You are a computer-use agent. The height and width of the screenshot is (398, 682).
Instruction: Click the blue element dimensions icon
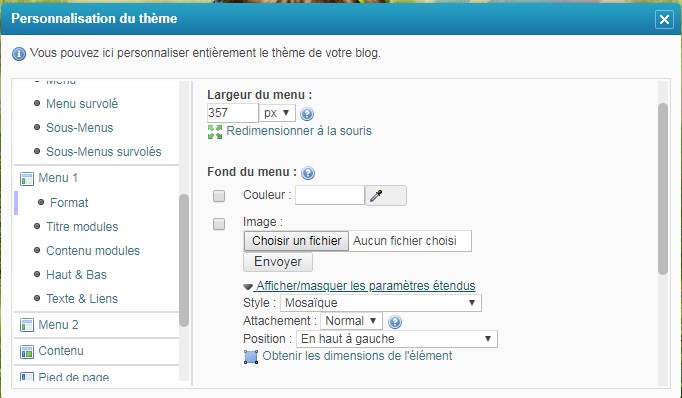point(251,357)
